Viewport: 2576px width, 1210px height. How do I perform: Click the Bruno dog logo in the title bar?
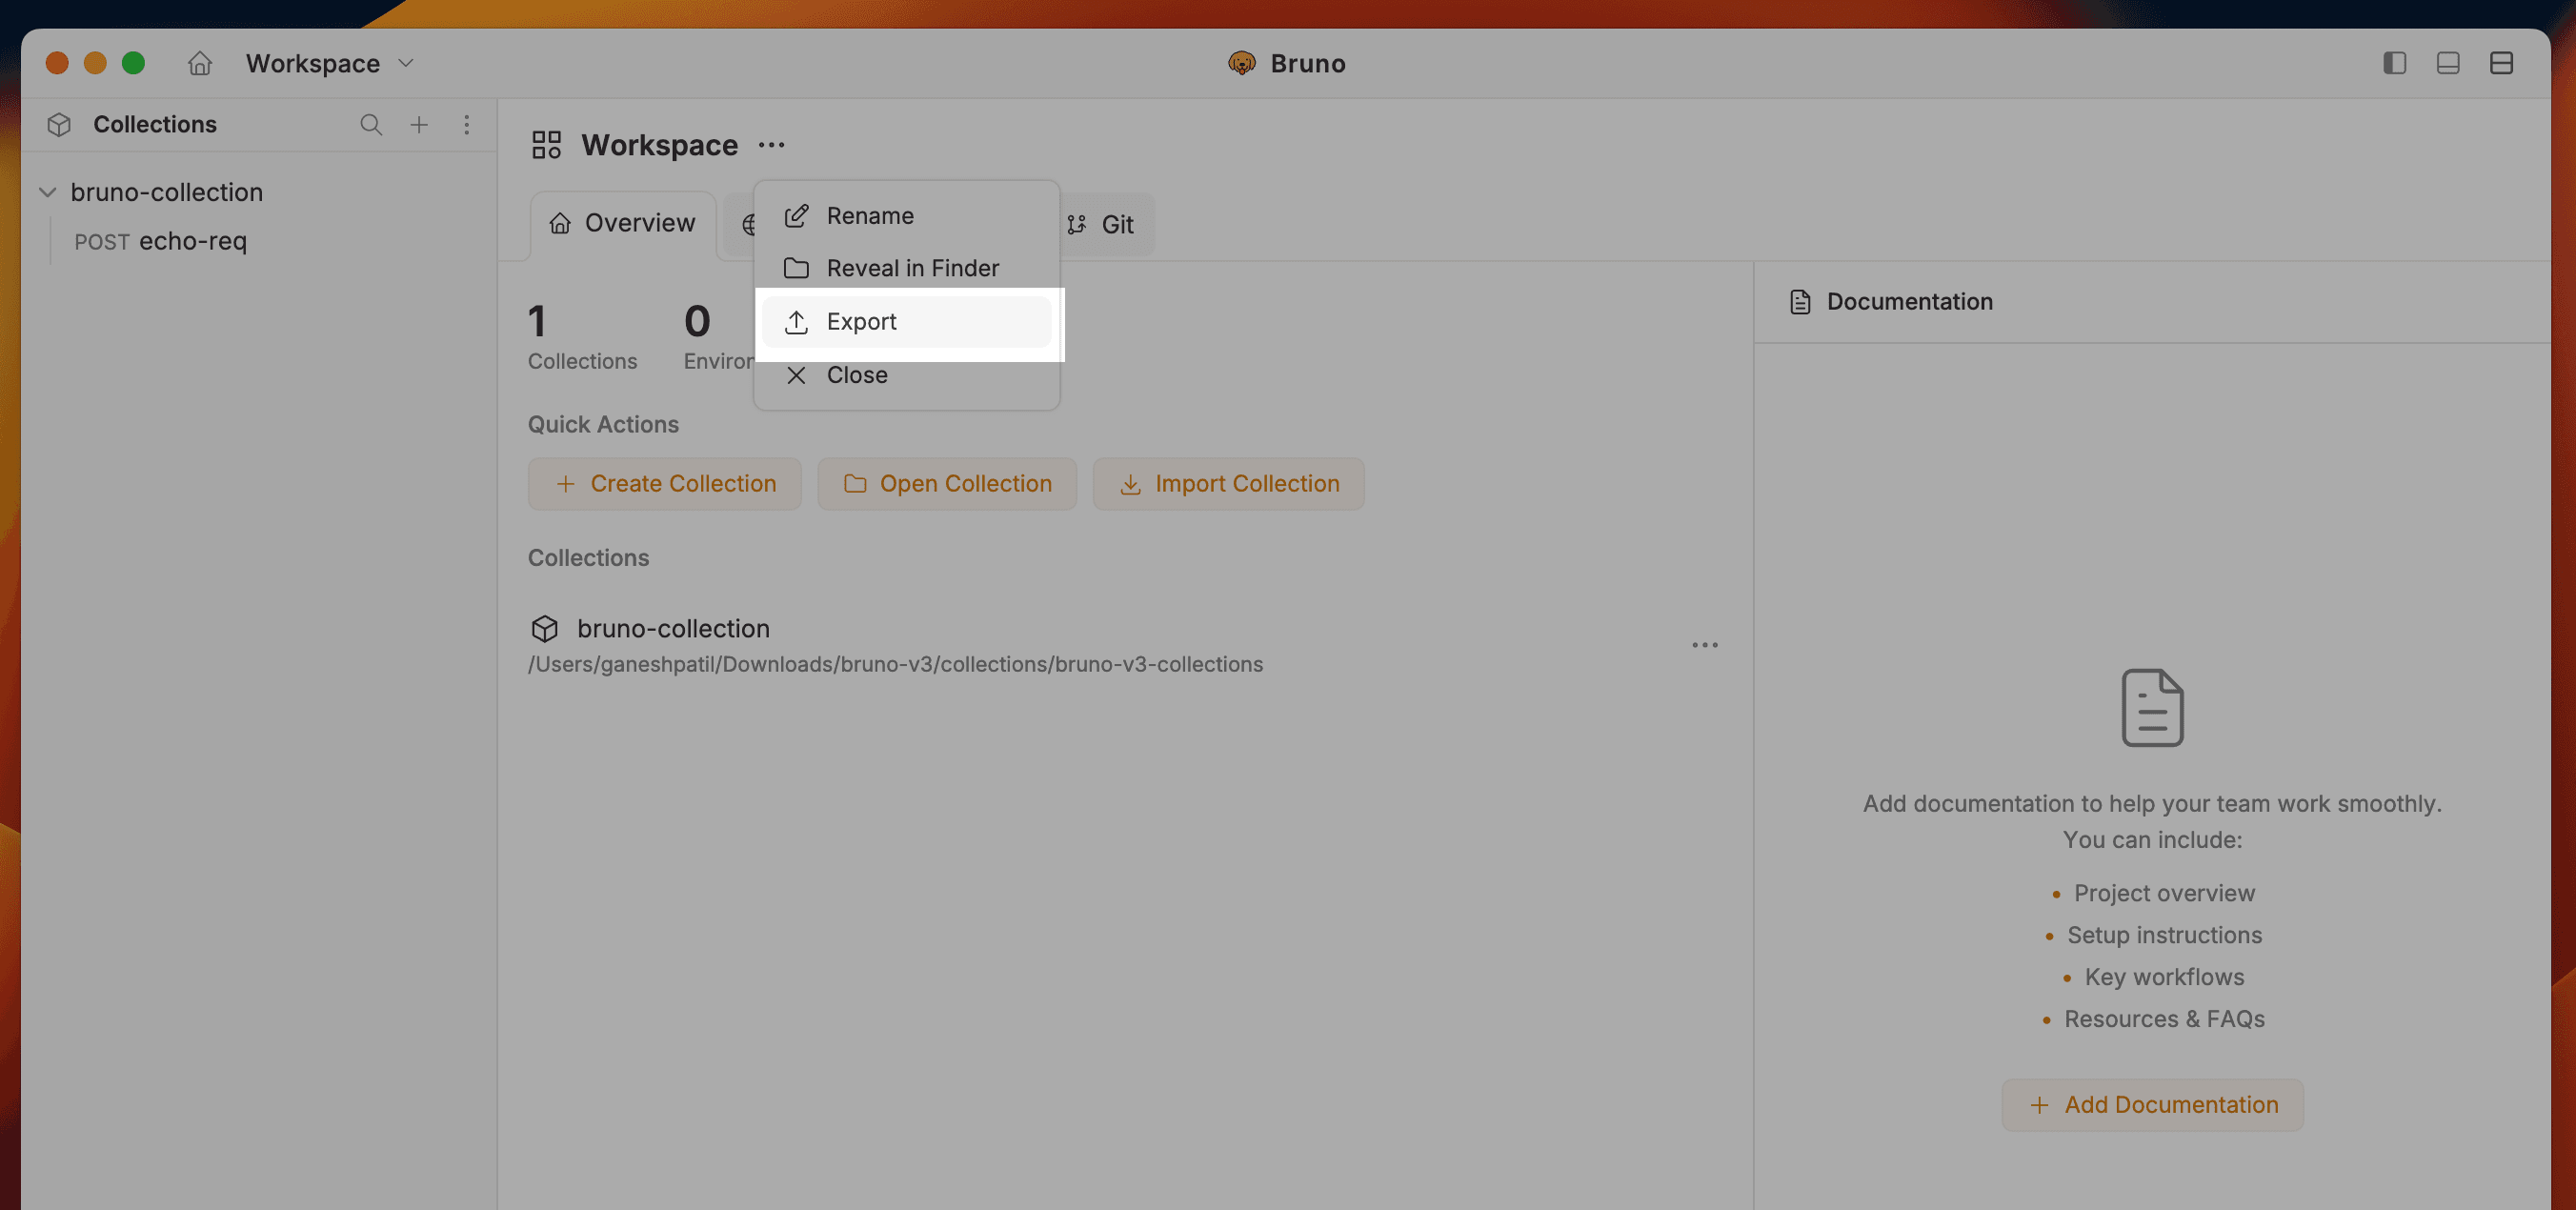point(1241,62)
